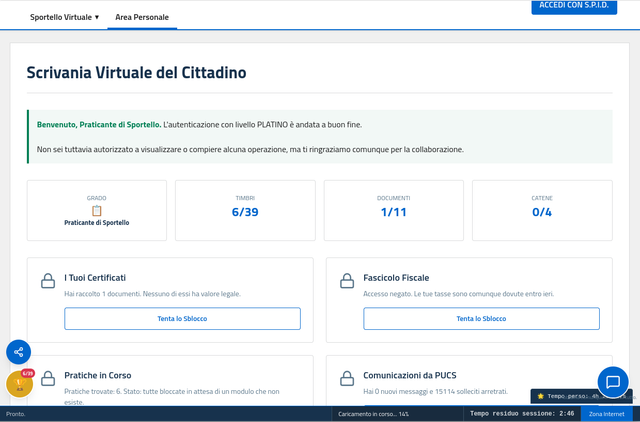Click the blue share icon button
Viewport: 640px width, 422px height.
[x=18, y=352]
